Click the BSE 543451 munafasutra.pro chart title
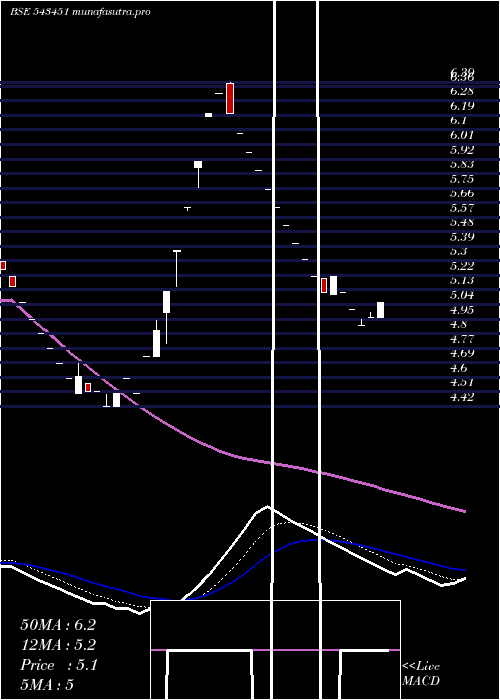 pyautogui.click(x=80, y=12)
